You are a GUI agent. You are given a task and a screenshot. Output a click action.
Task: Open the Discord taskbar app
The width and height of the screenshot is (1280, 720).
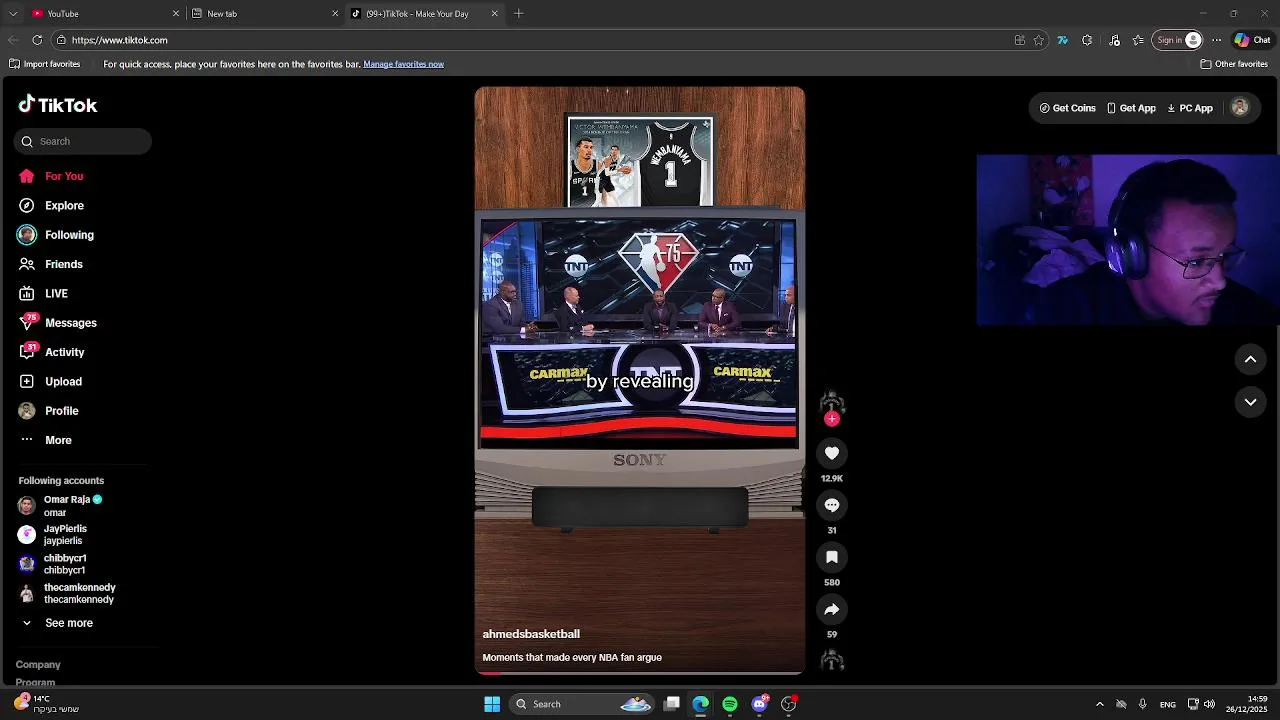pos(759,704)
